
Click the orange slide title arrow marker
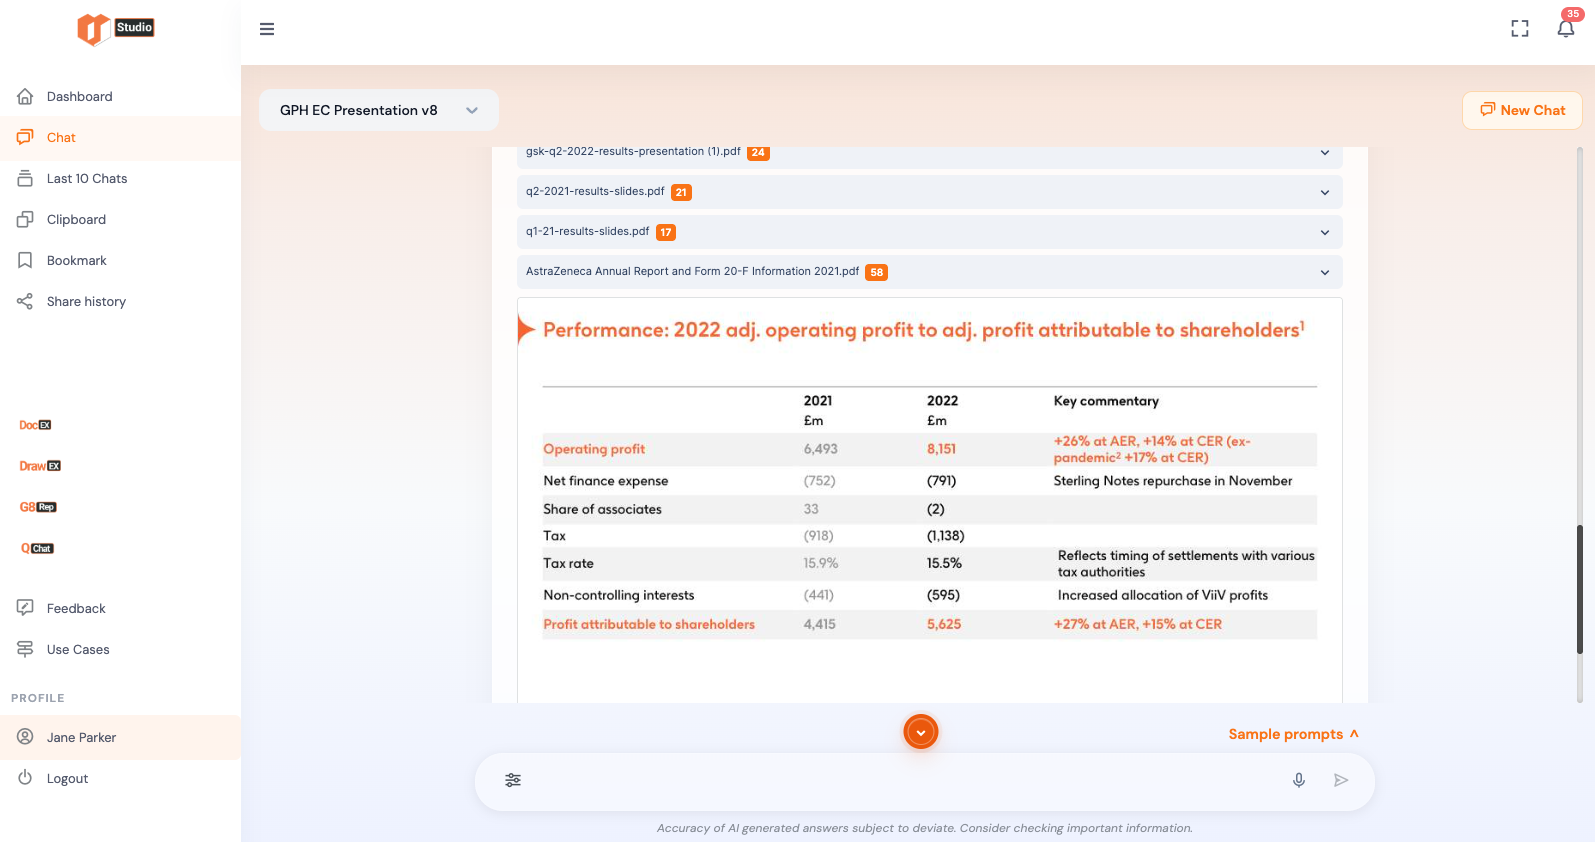(526, 329)
